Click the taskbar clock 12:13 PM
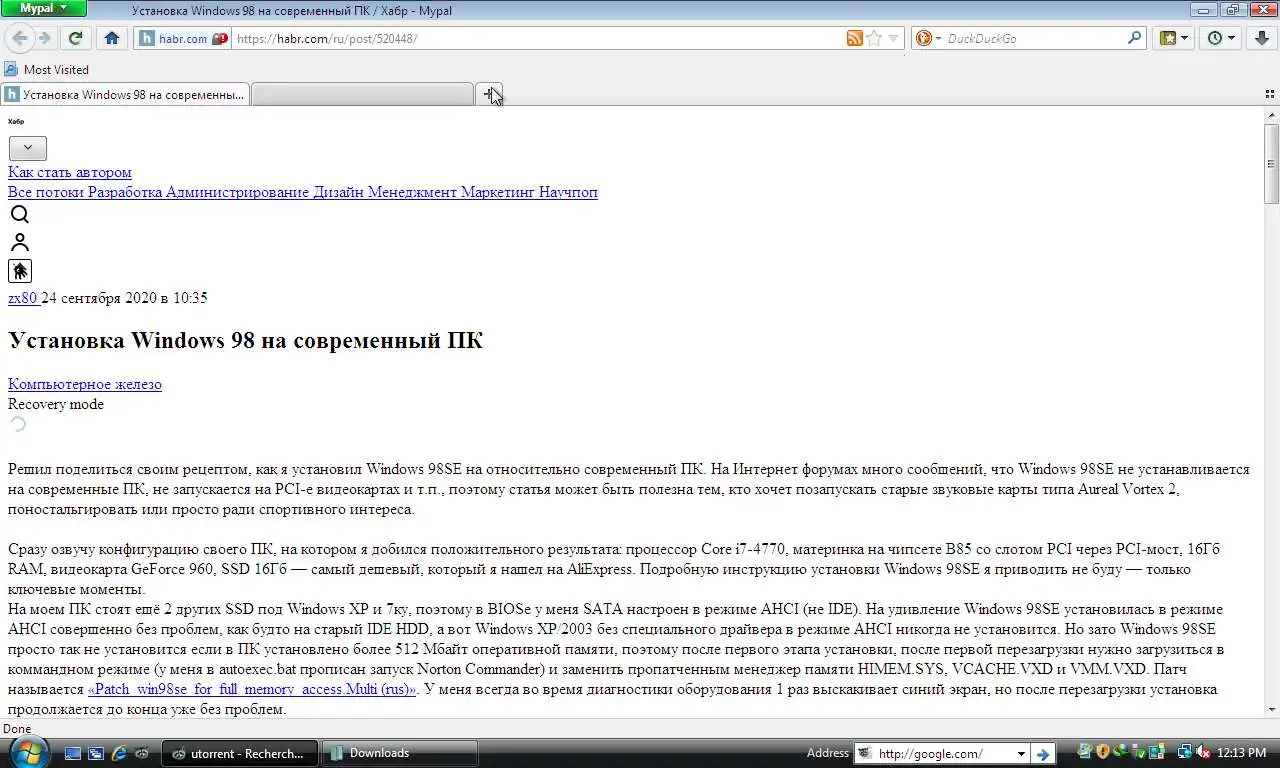The height and width of the screenshot is (768, 1280). tap(1244, 753)
